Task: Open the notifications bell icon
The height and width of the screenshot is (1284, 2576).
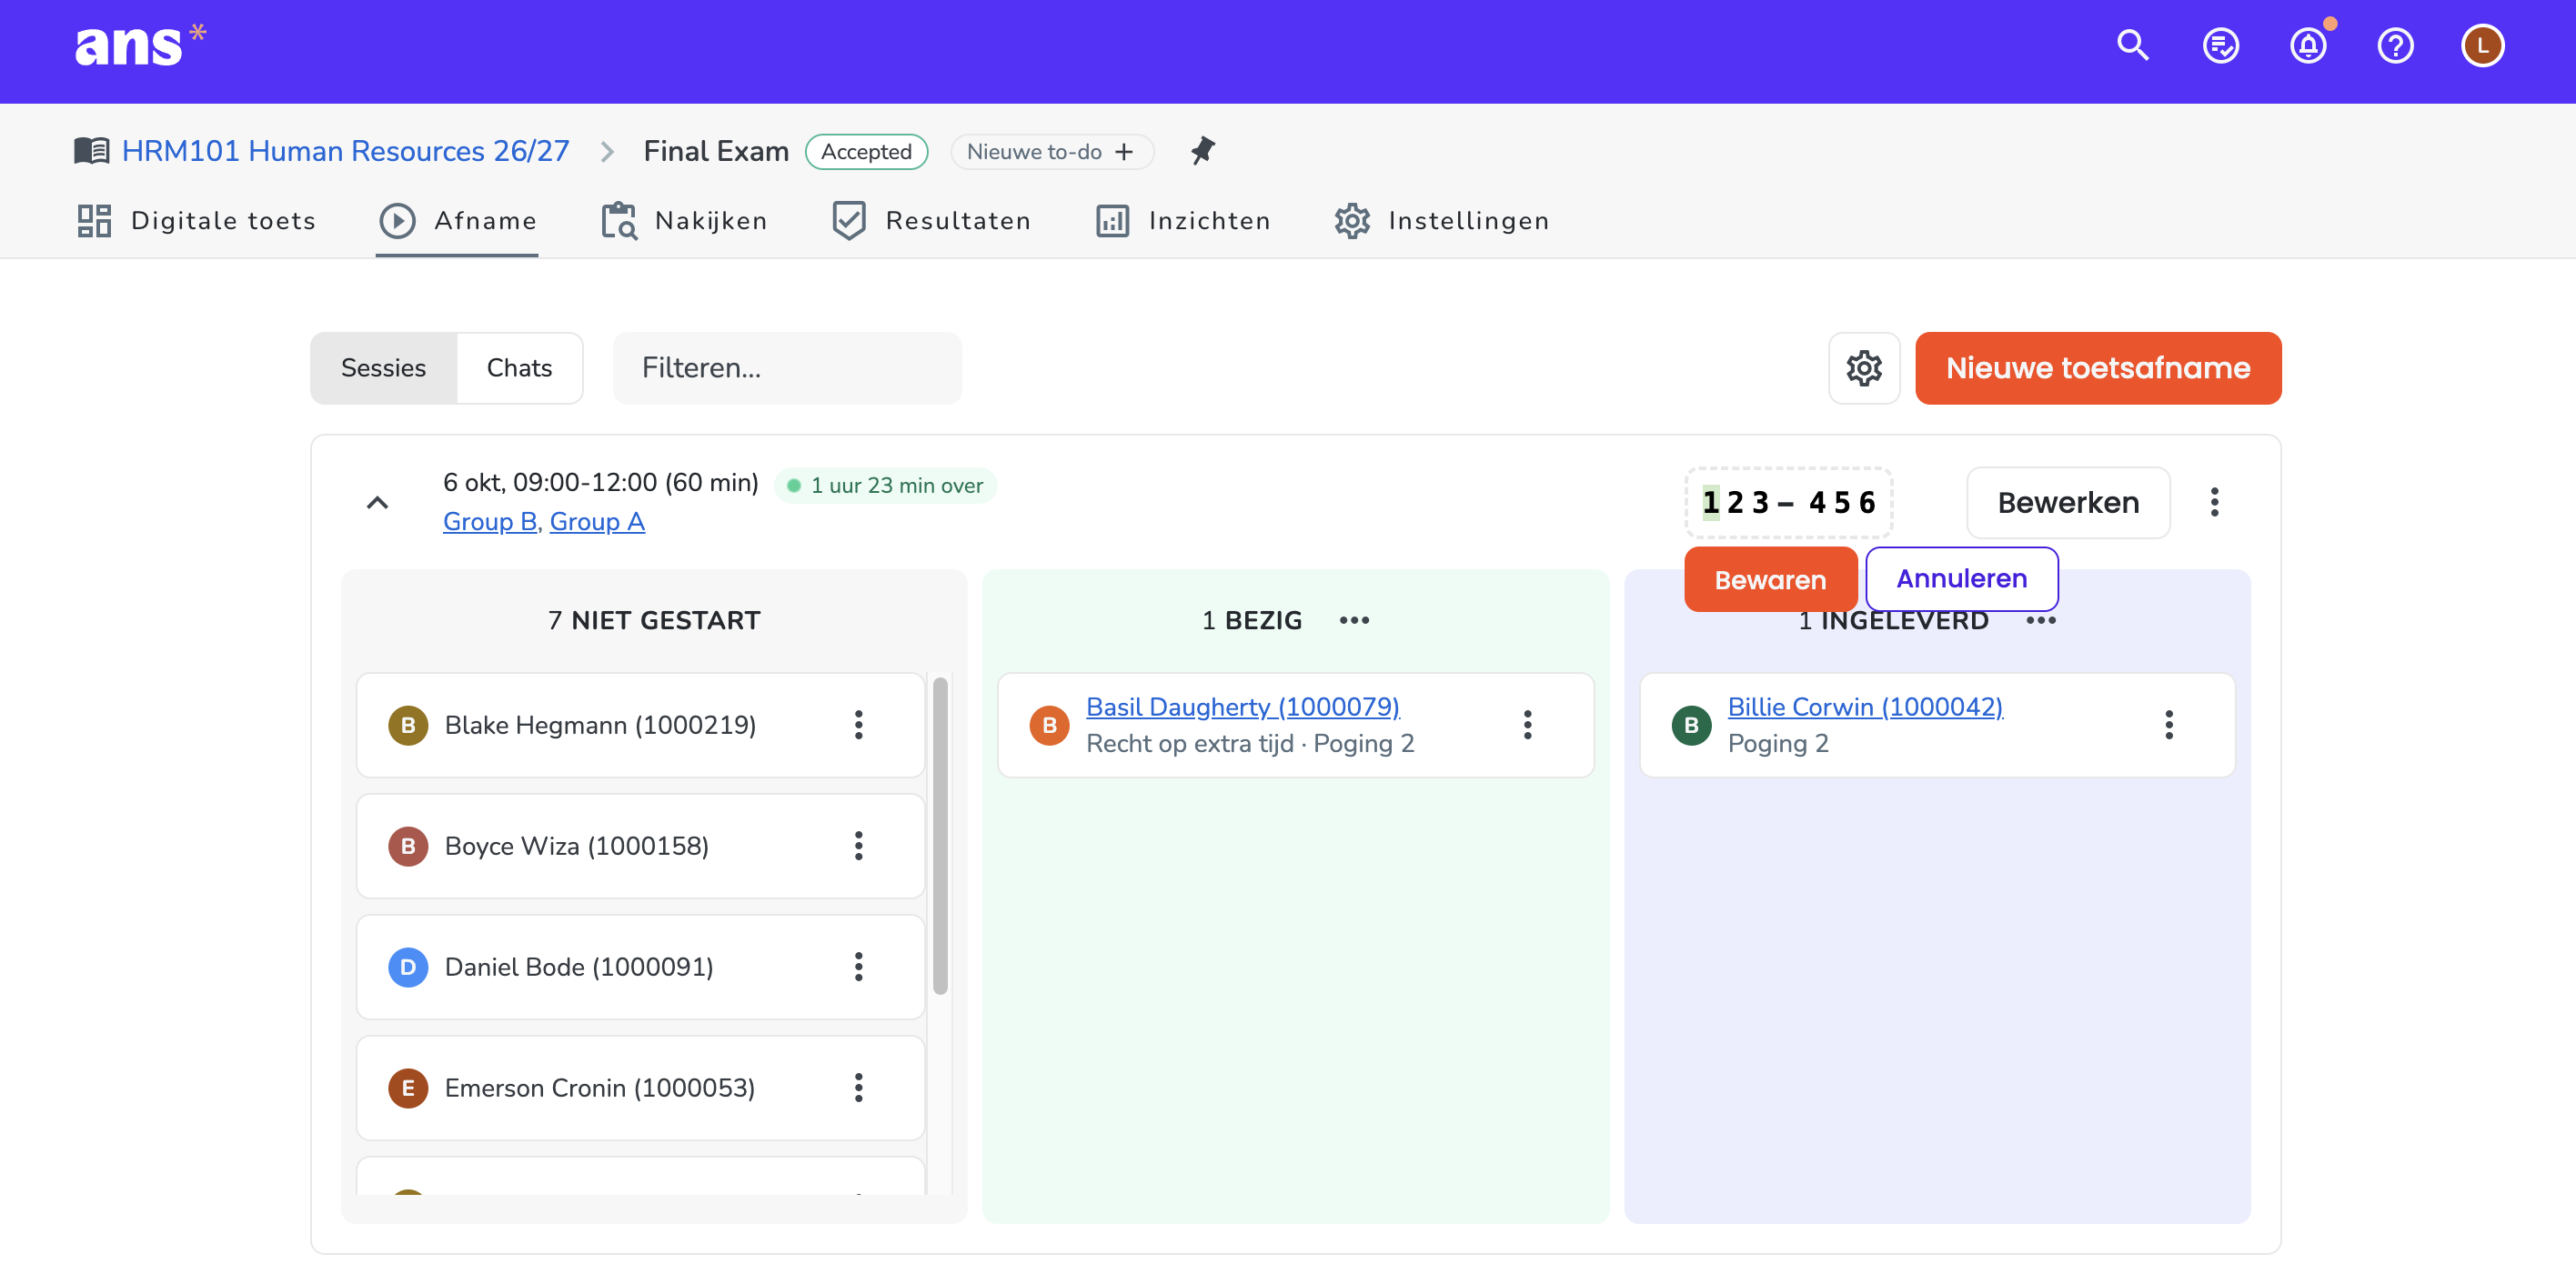Action: coord(2308,45)
